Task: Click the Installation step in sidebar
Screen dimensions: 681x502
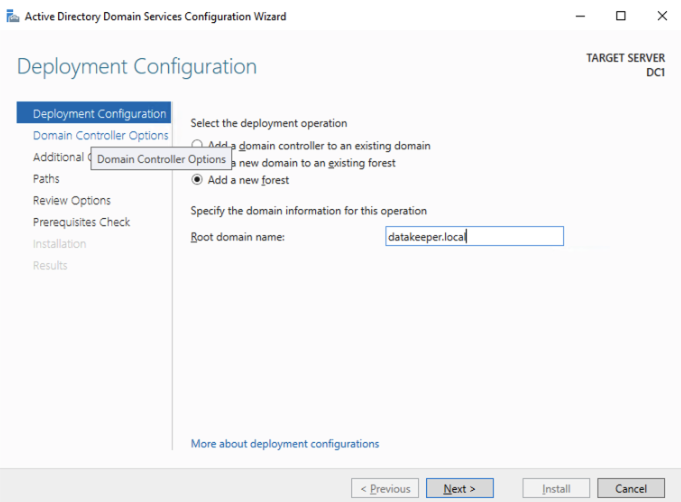Action: pos(59,244)
